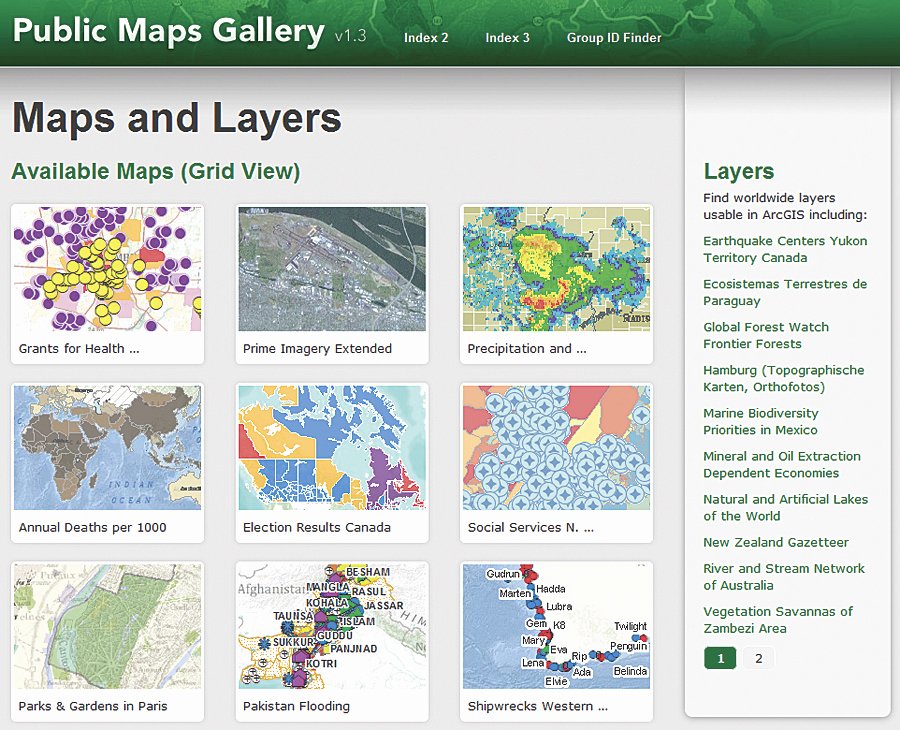Open Social Services map thumbnail
This screenshot has width=900, height=730.
[556, 448]
